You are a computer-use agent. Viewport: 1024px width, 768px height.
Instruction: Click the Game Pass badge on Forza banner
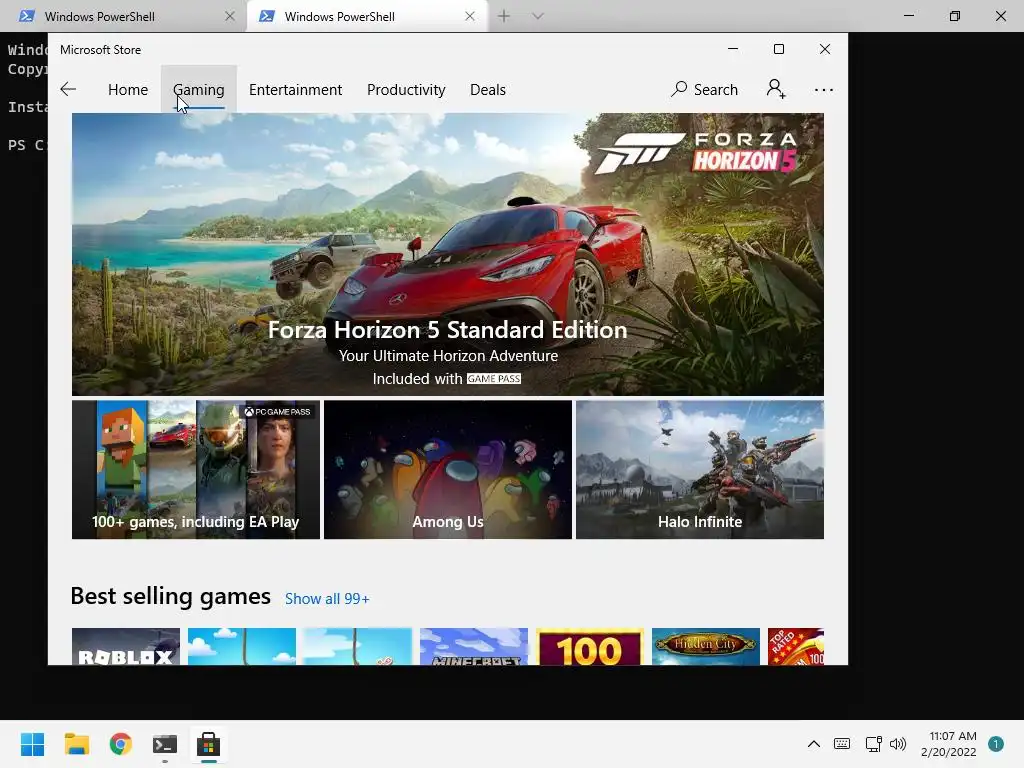tap(494, 379)
